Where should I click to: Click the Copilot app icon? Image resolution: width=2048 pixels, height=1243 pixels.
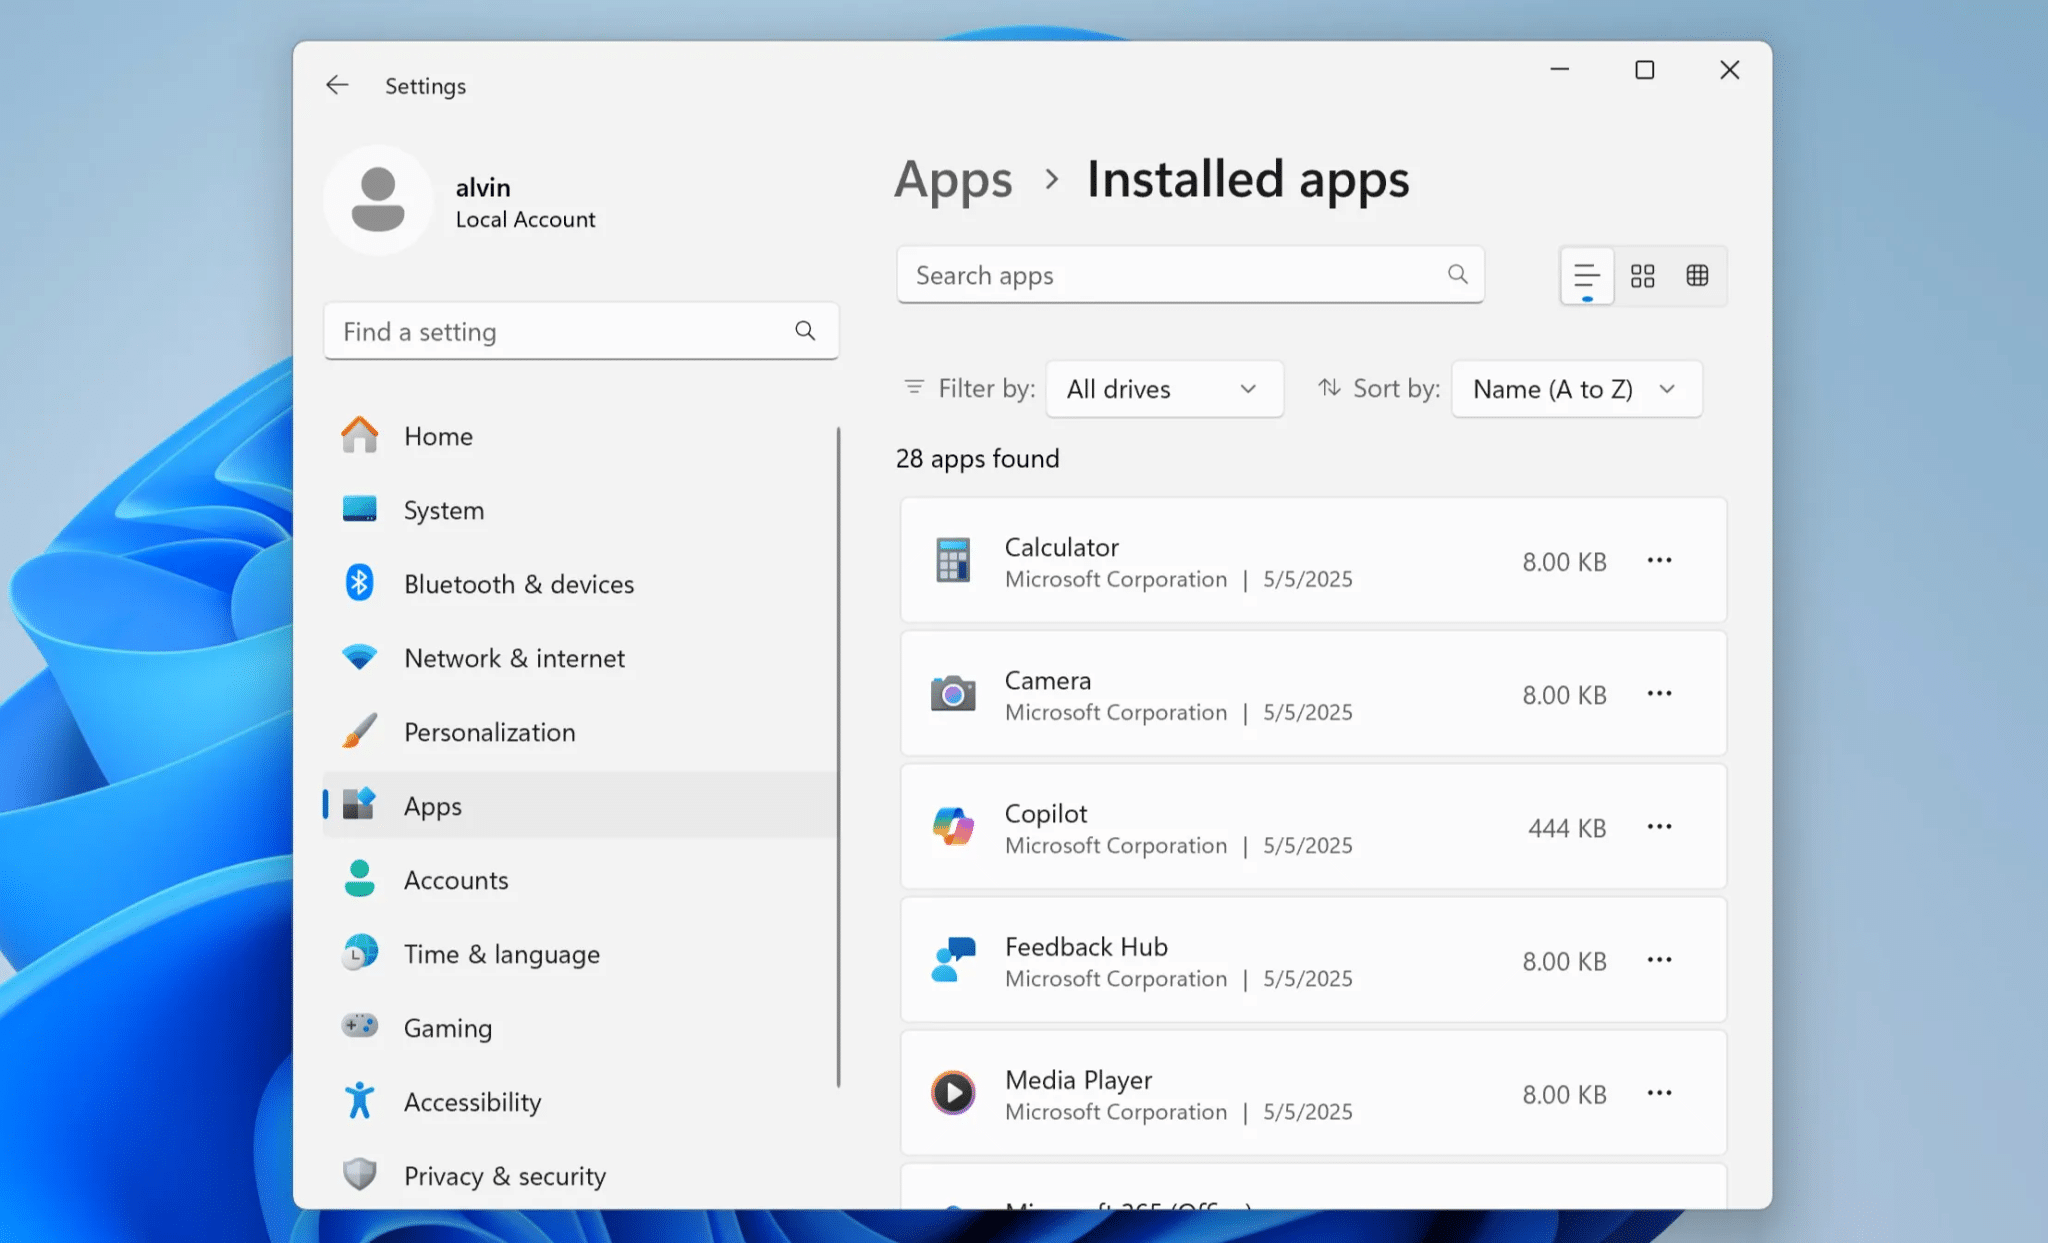click(x=952, y=826)
